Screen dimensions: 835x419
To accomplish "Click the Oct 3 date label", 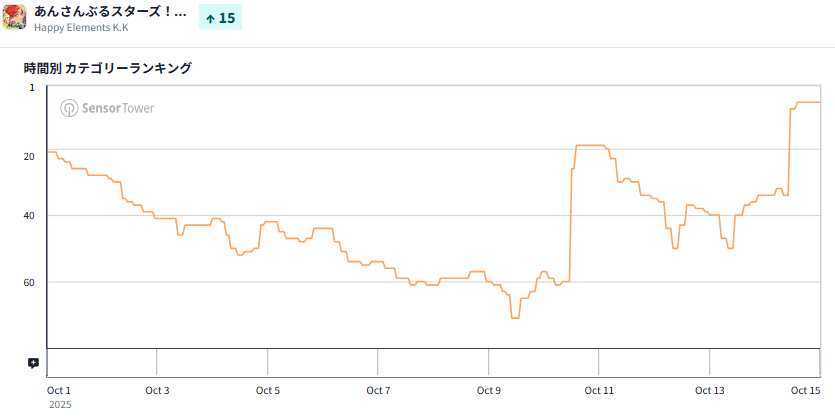I will click(x=157, y=390).
